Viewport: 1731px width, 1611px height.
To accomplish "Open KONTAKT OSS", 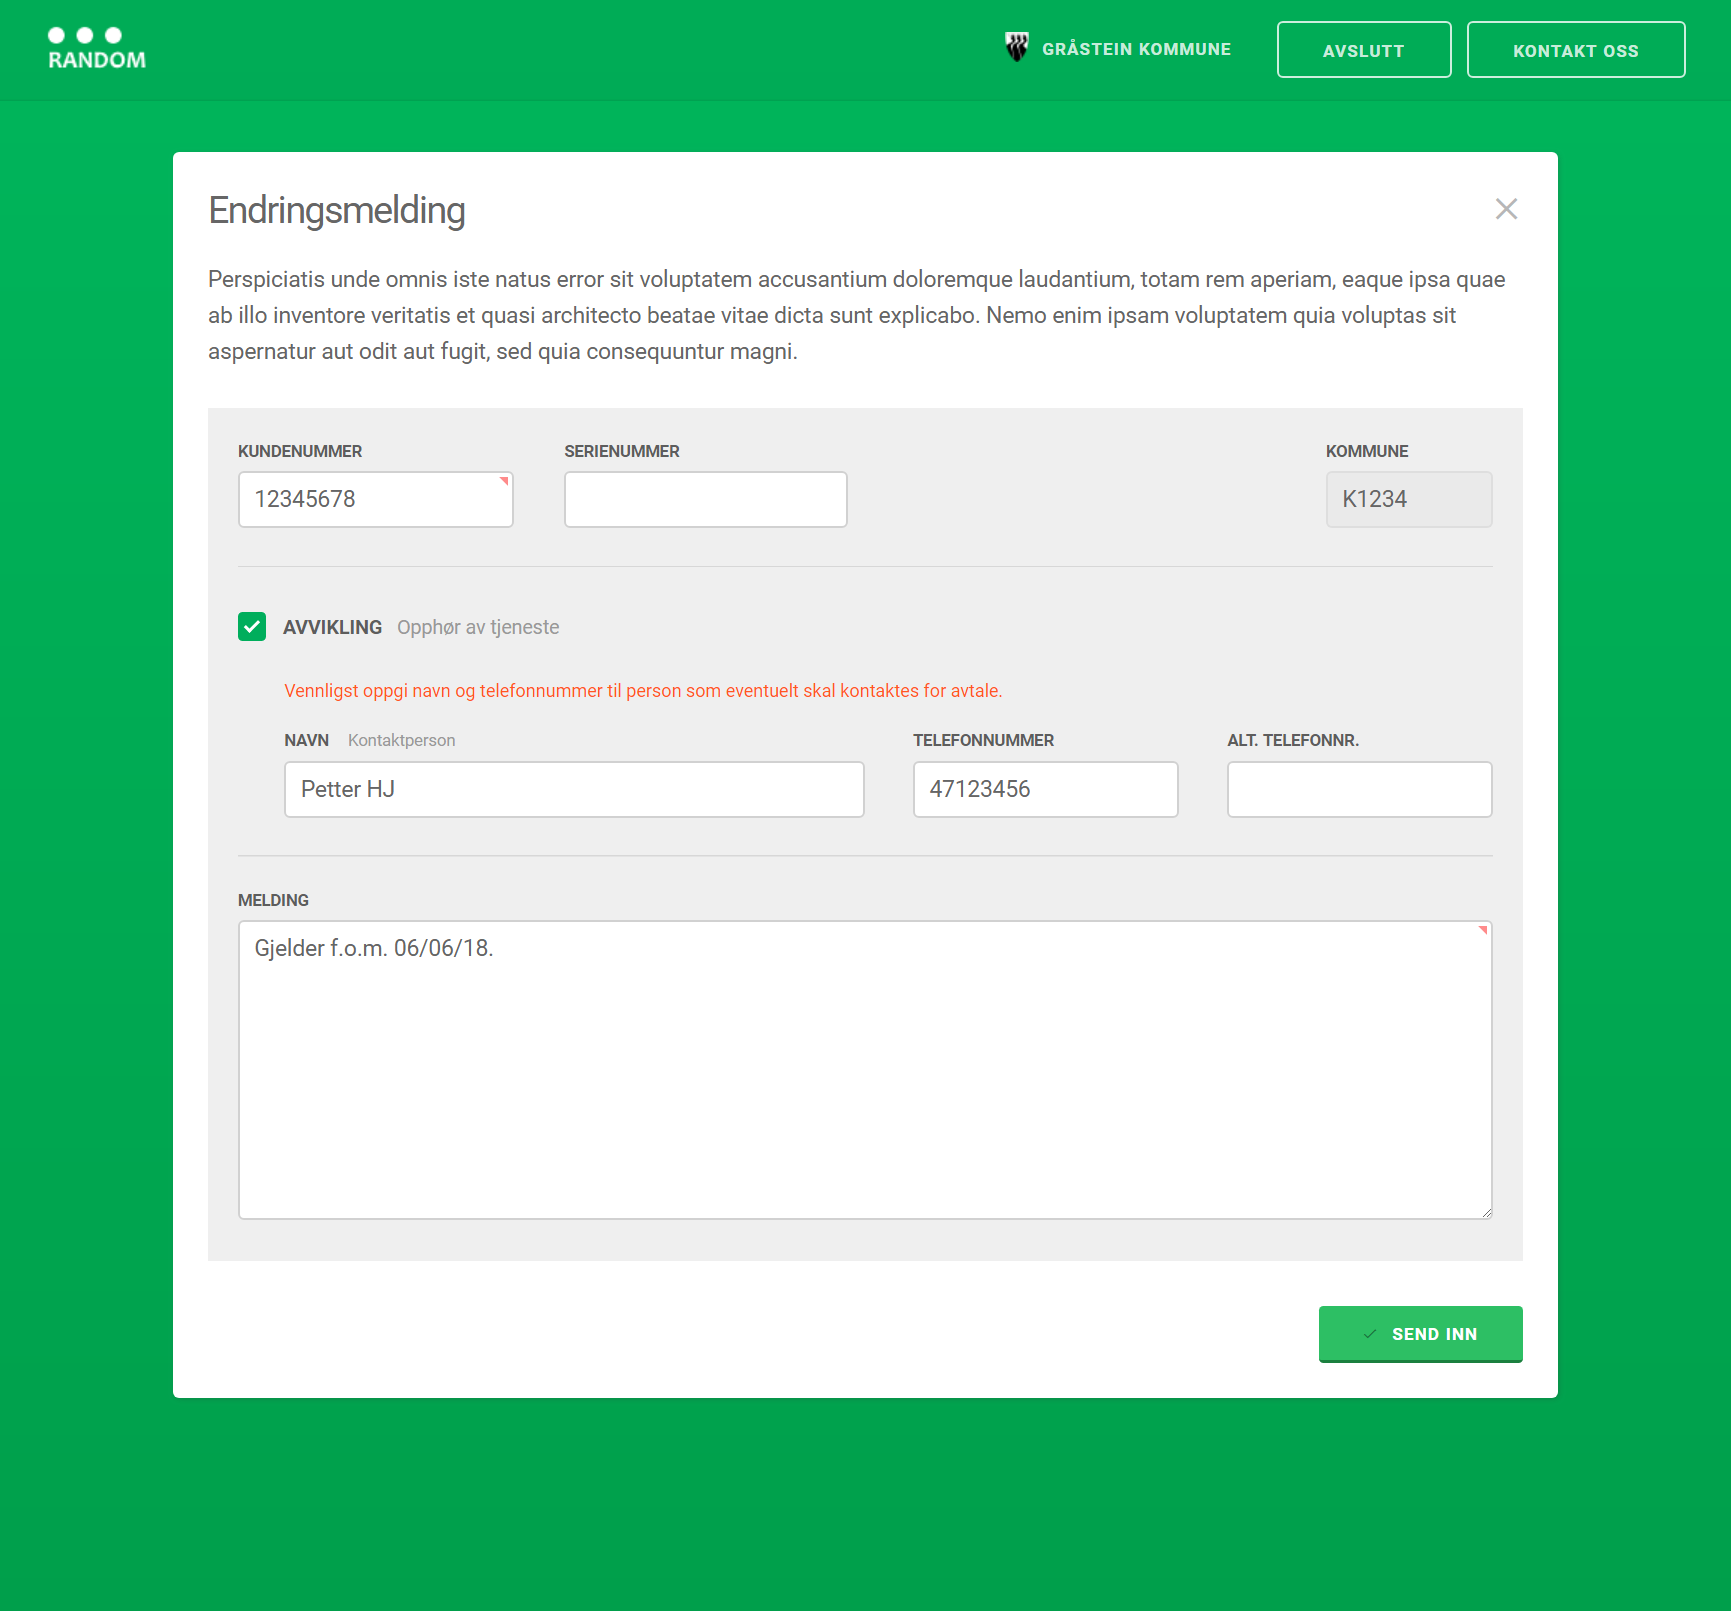I will [x=1576, y=50].
